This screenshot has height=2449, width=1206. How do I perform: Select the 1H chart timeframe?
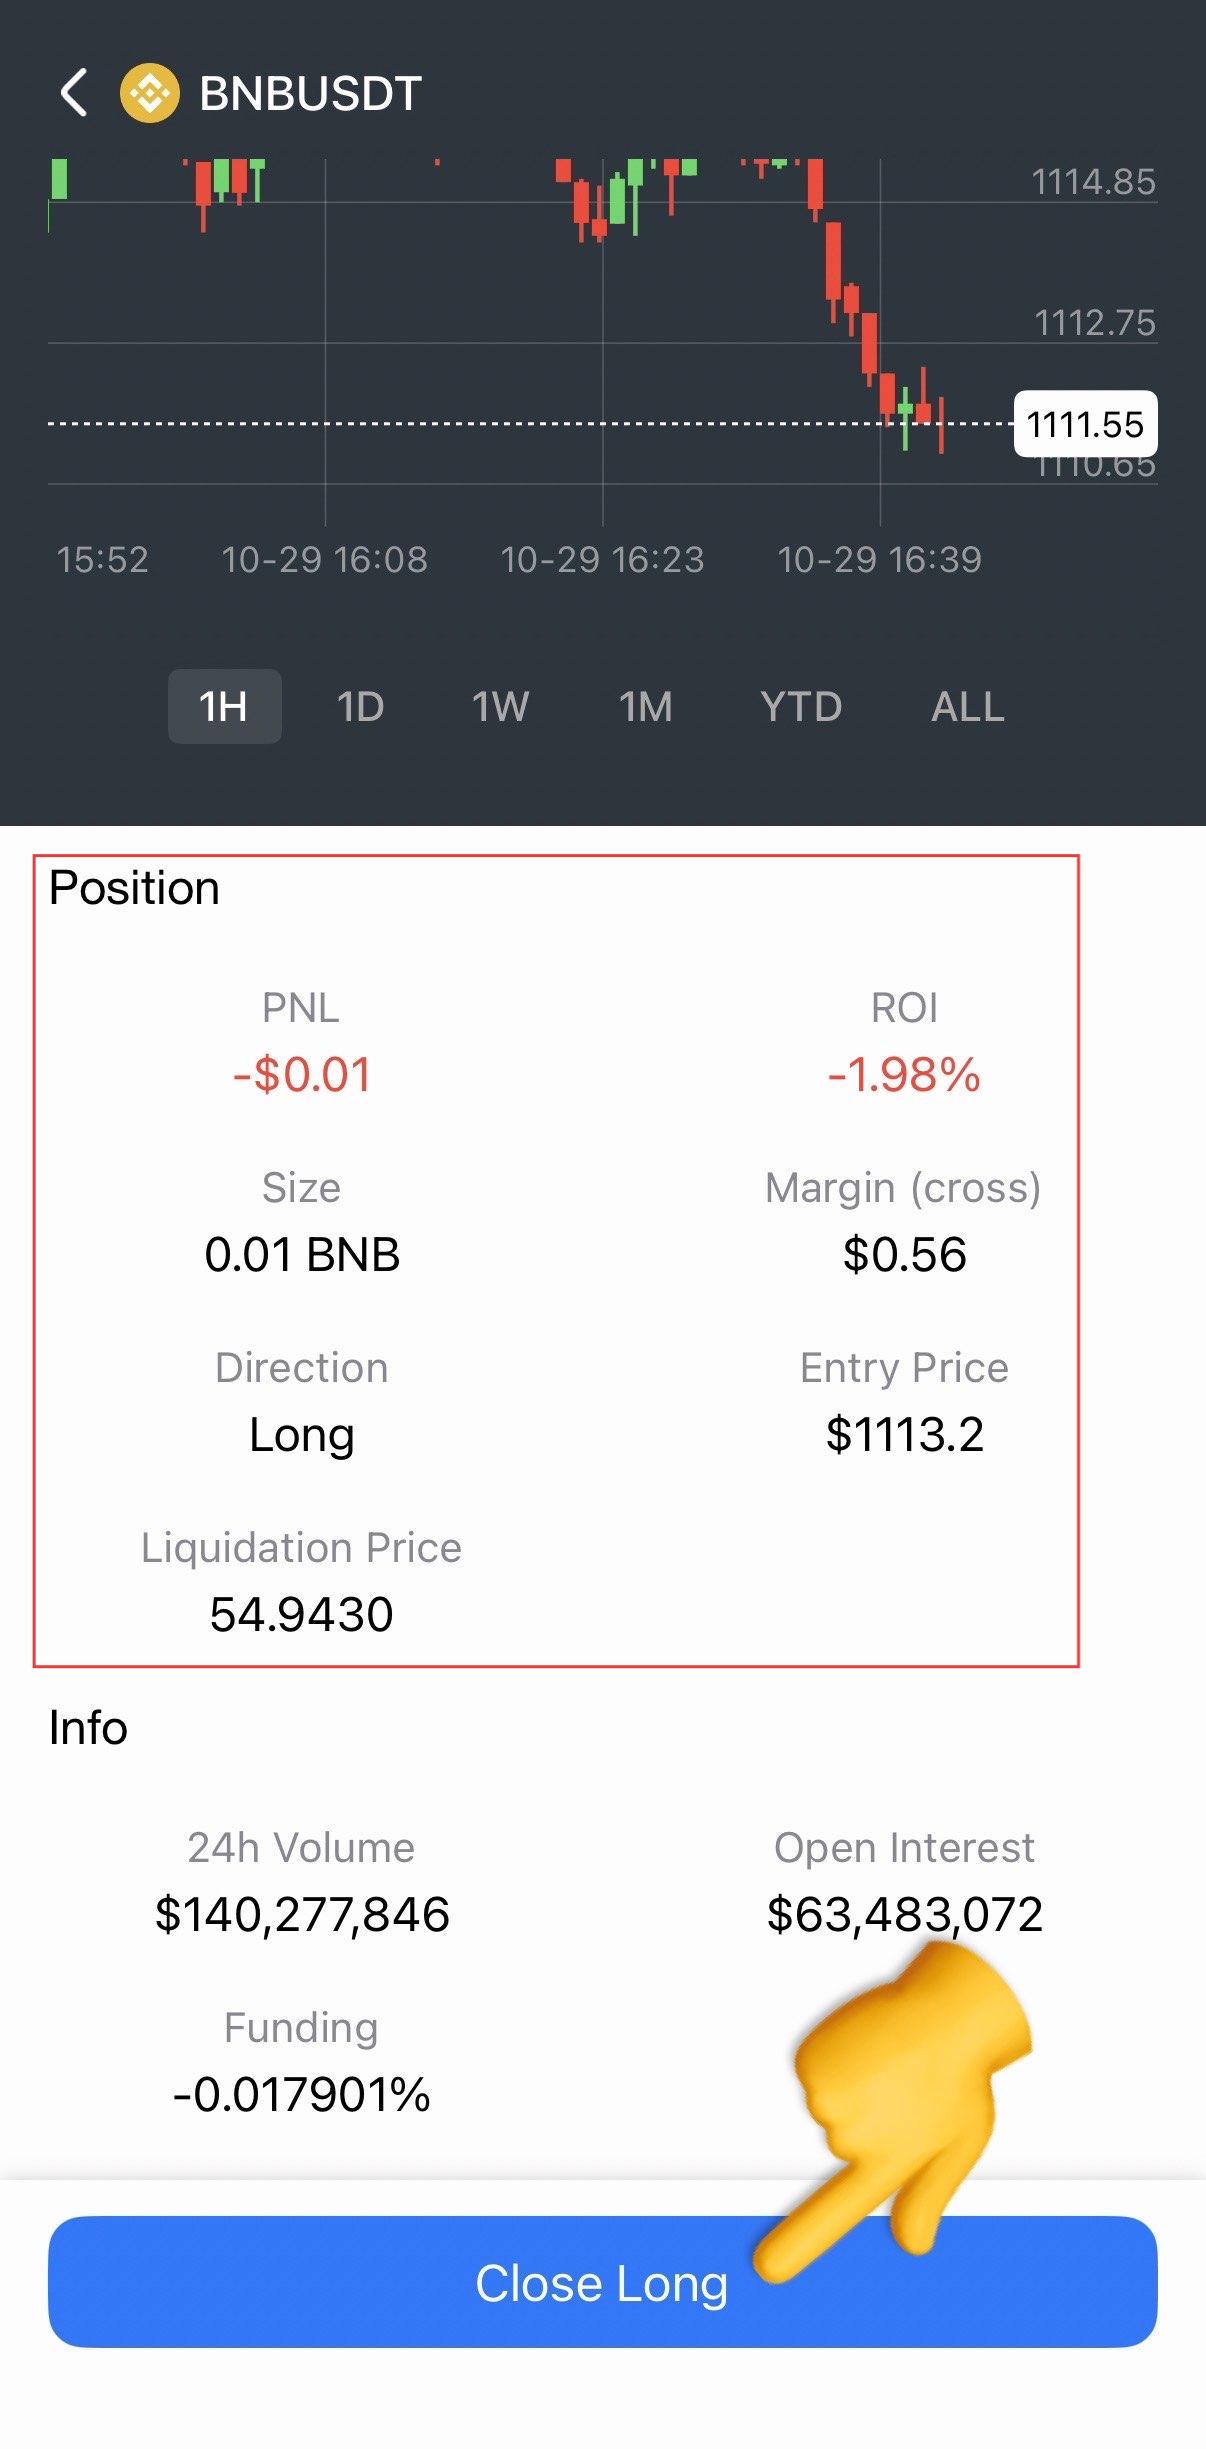coord(224,706)
